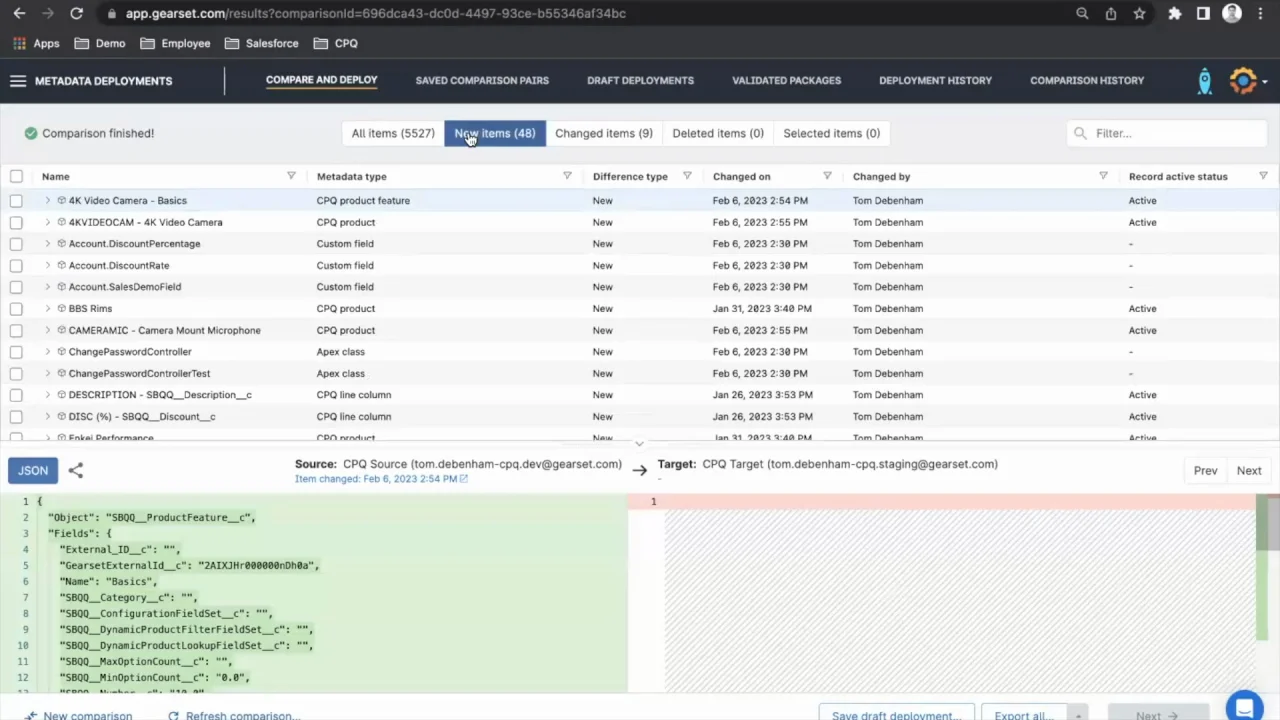Click the Record active status filter icon
This screenshot has width=1280, height=720.
coord(1263,176)
